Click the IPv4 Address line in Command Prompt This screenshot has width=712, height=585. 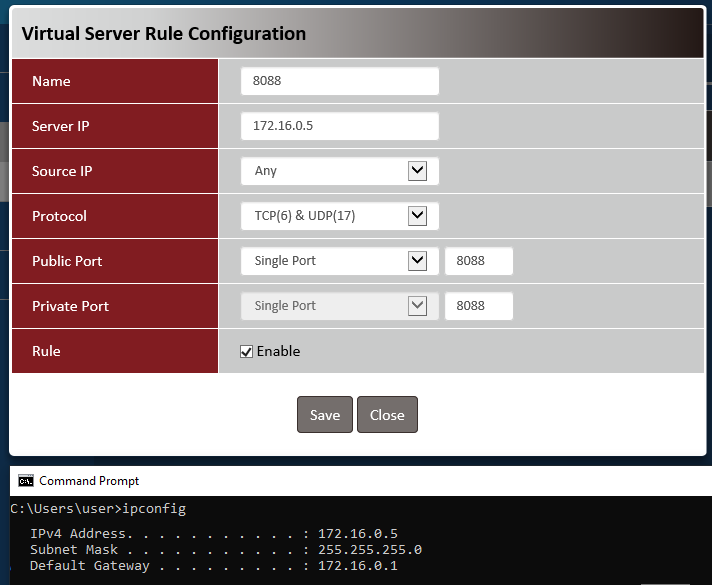coord(213,533)
